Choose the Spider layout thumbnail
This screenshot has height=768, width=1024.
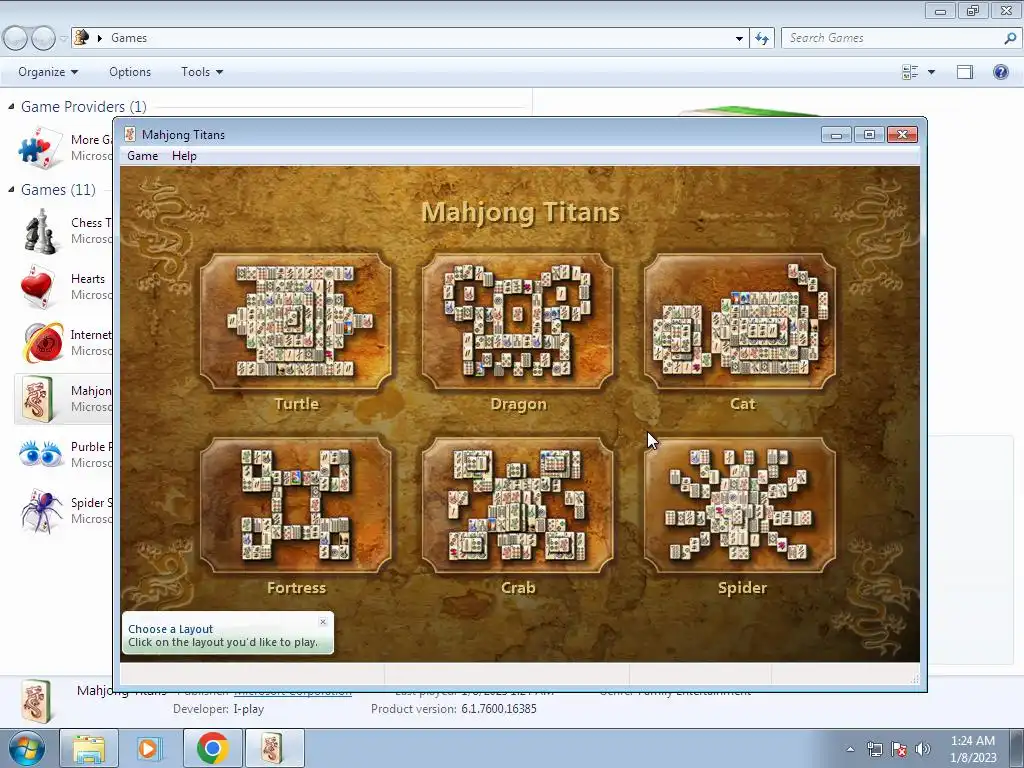point(740,505)
